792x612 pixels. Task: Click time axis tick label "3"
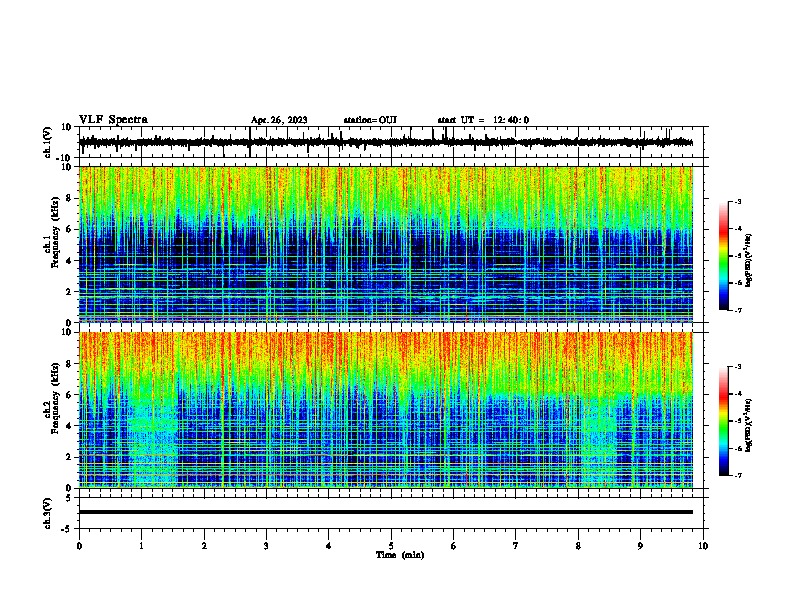coord(266,545)
